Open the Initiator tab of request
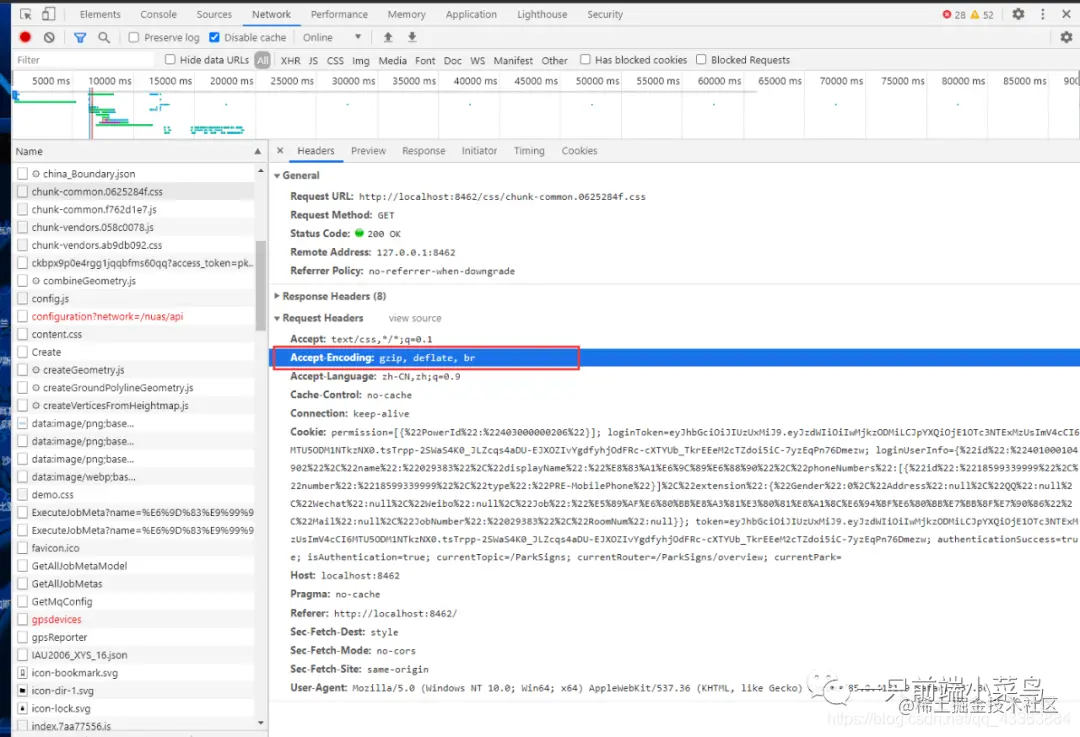The height and width of the screenshot is (737, 1080). 479,150
